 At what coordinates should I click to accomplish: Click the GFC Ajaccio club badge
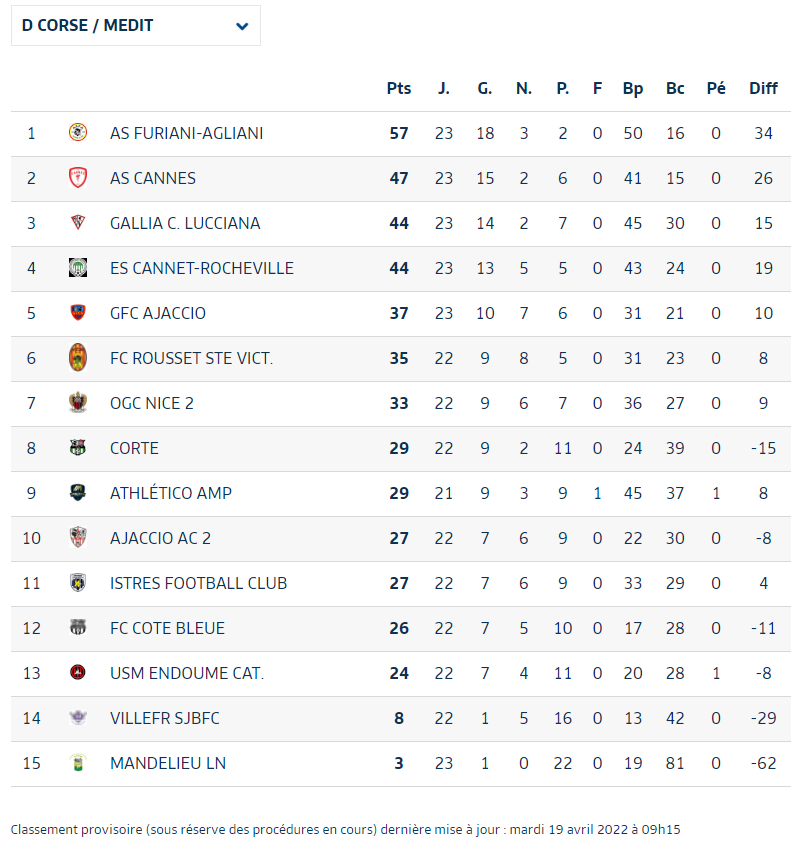pyautogui.click(x=78, y=312)
